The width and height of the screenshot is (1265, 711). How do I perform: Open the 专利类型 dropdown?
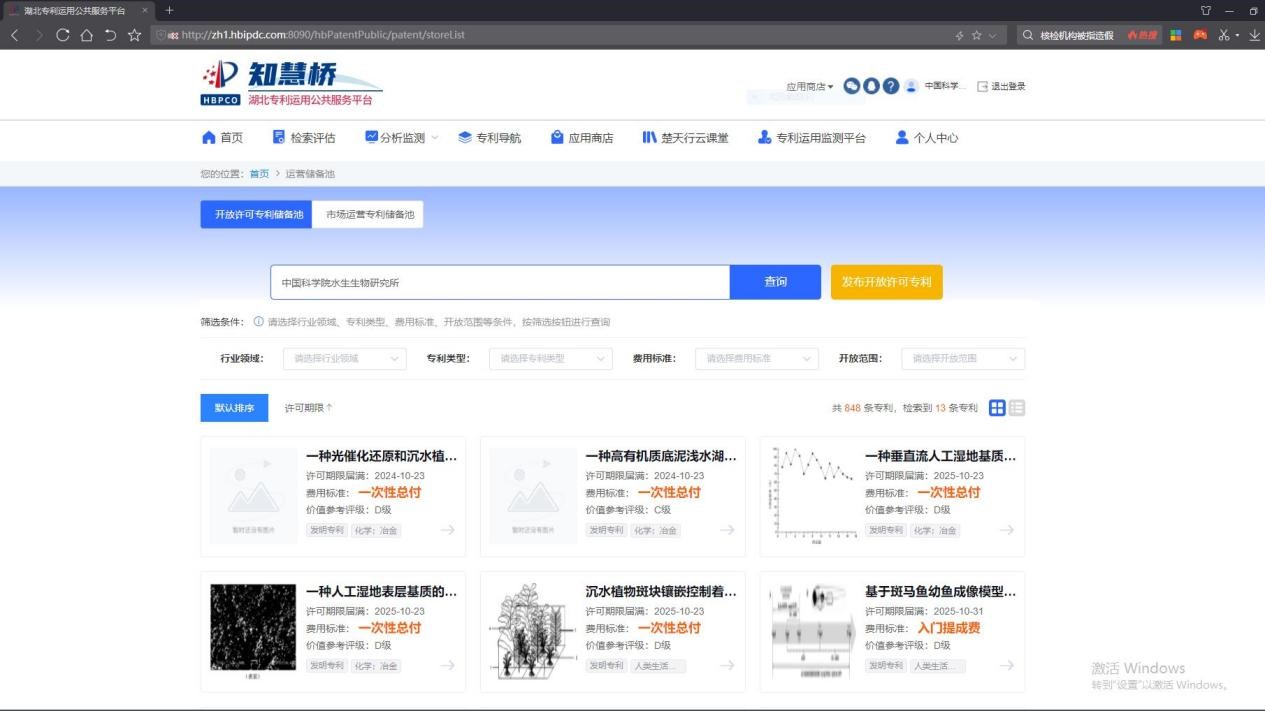[x=550, y=359]
